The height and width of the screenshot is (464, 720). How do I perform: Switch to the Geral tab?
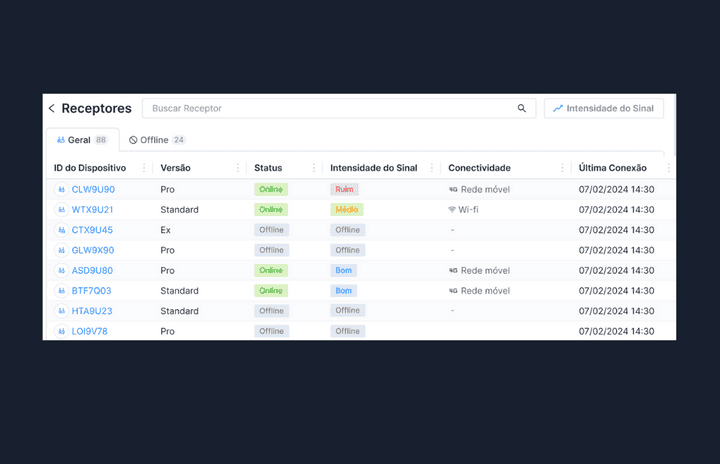(x=82, y=140)
